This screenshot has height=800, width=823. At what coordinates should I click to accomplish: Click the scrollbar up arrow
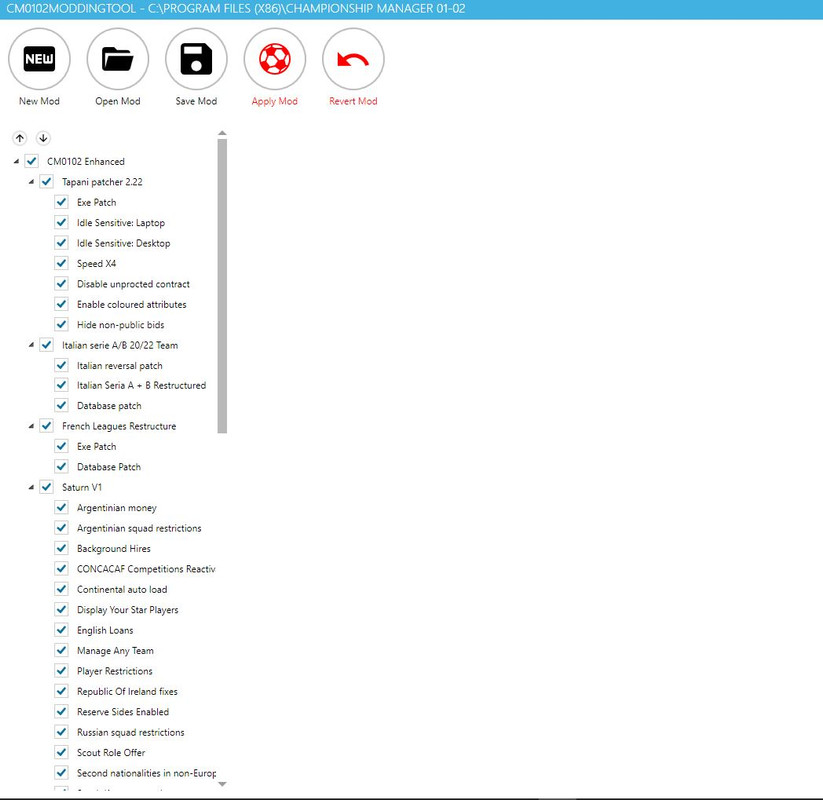[222, 133]
